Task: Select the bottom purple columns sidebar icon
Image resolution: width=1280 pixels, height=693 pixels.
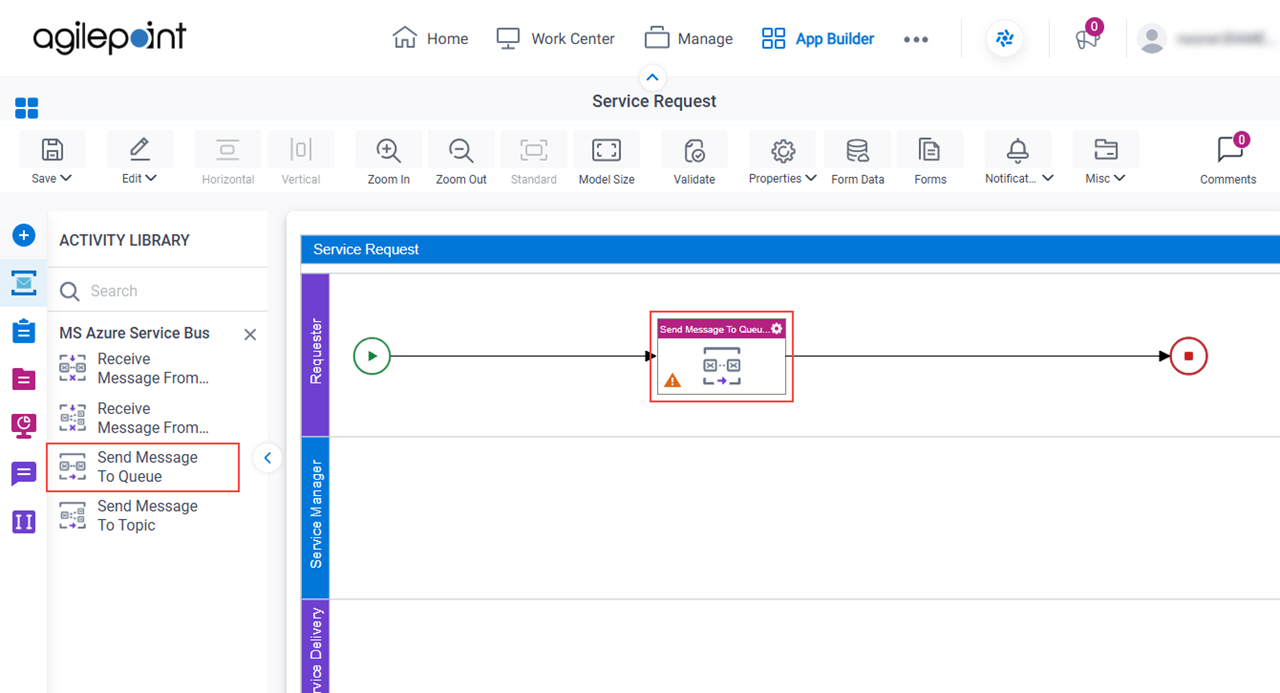Action: coord(24,521)
